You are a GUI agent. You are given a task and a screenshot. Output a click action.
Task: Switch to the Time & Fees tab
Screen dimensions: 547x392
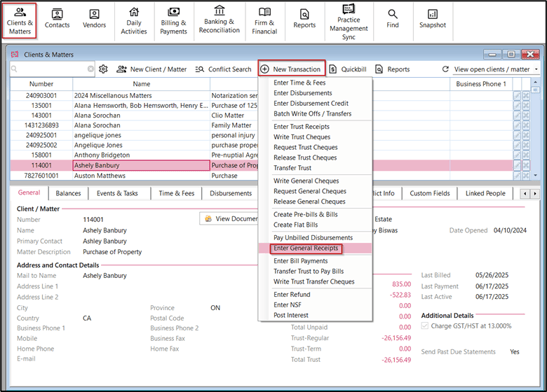177,193
